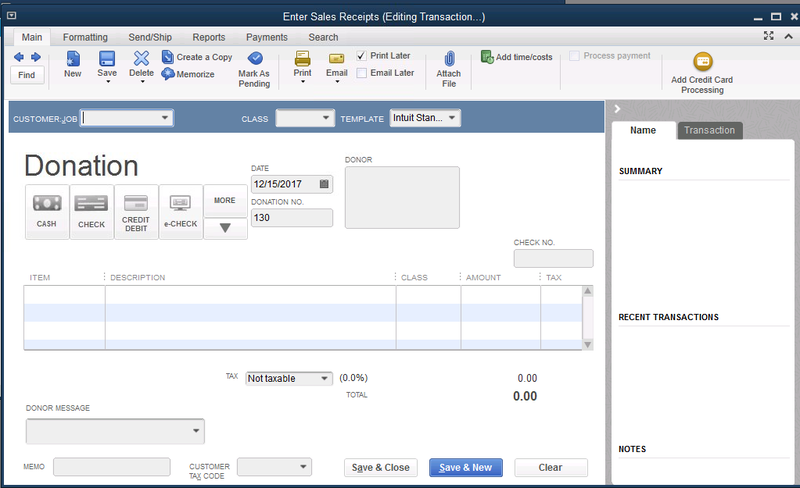Click the DONATION NO. field
800x488 pixels.
(292, 218)
